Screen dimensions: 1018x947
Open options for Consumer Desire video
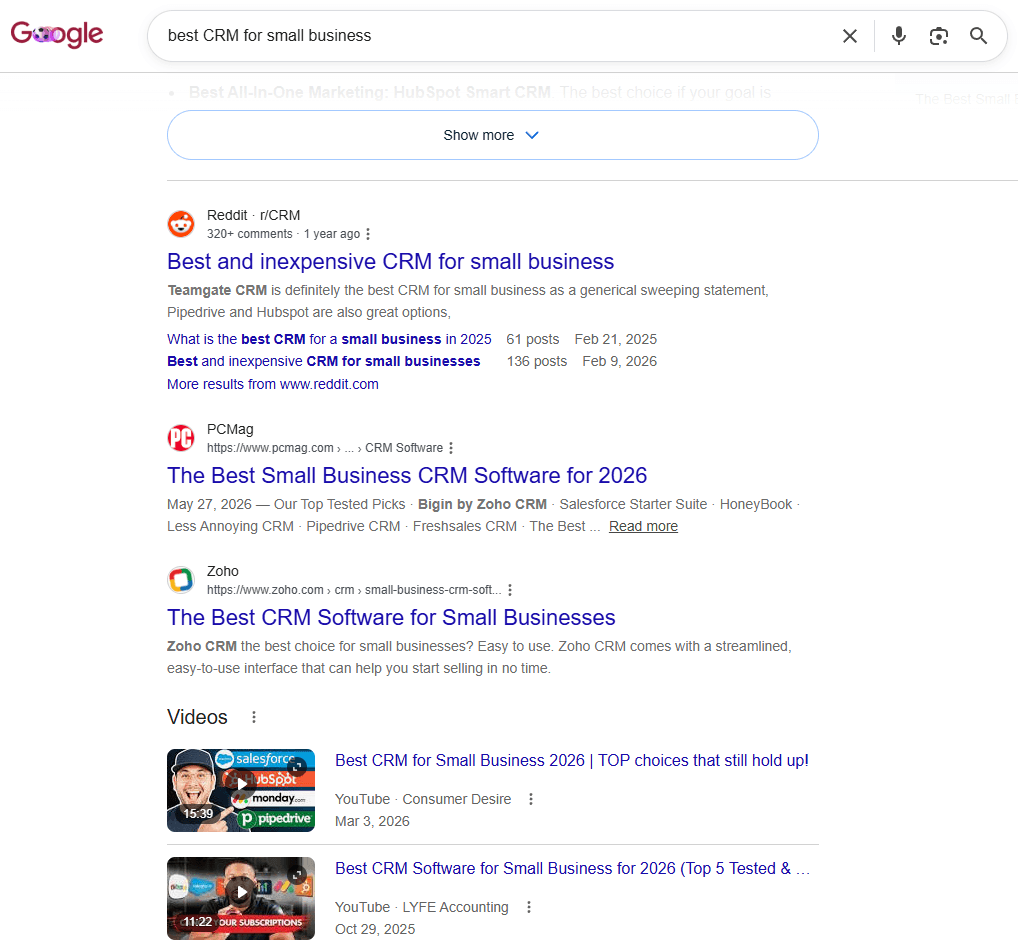(x=531, y=799)
